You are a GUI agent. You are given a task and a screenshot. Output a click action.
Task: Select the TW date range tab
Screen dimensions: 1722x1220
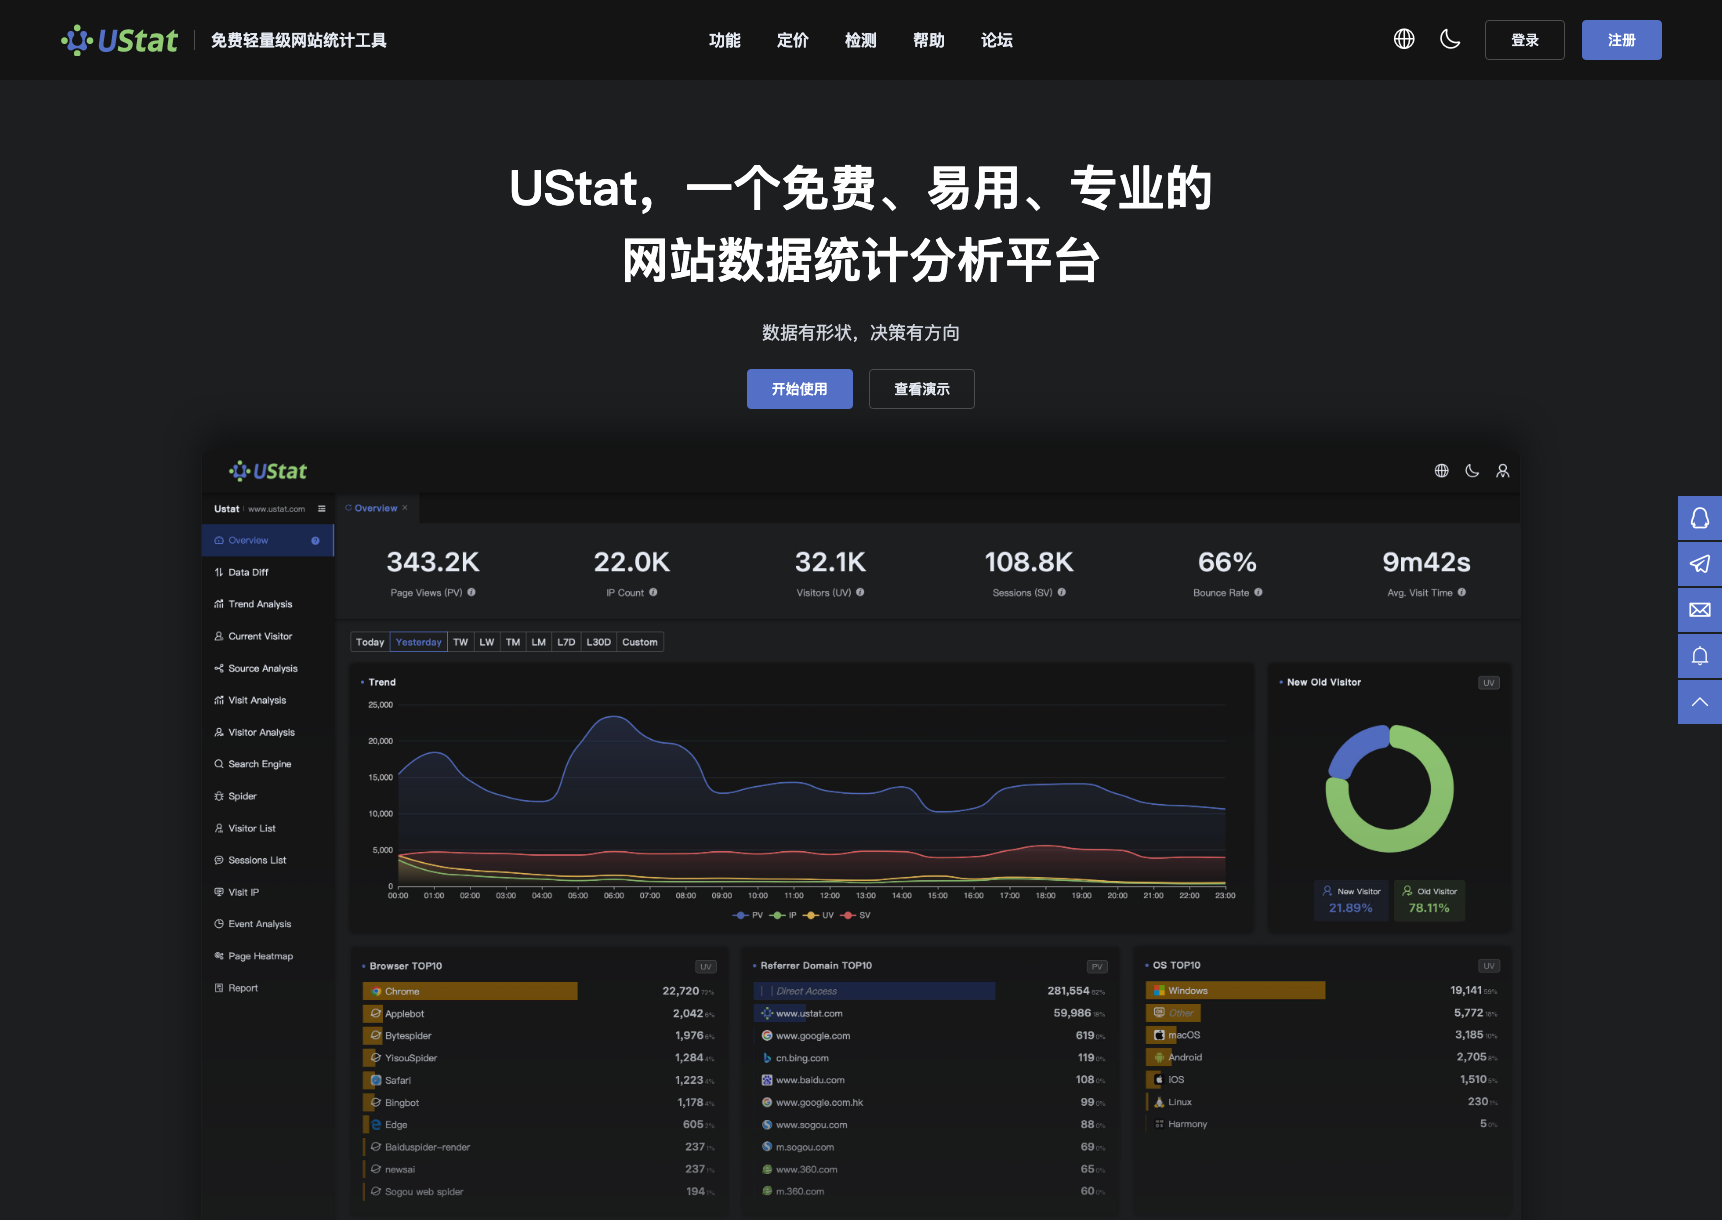coord(460,642)
